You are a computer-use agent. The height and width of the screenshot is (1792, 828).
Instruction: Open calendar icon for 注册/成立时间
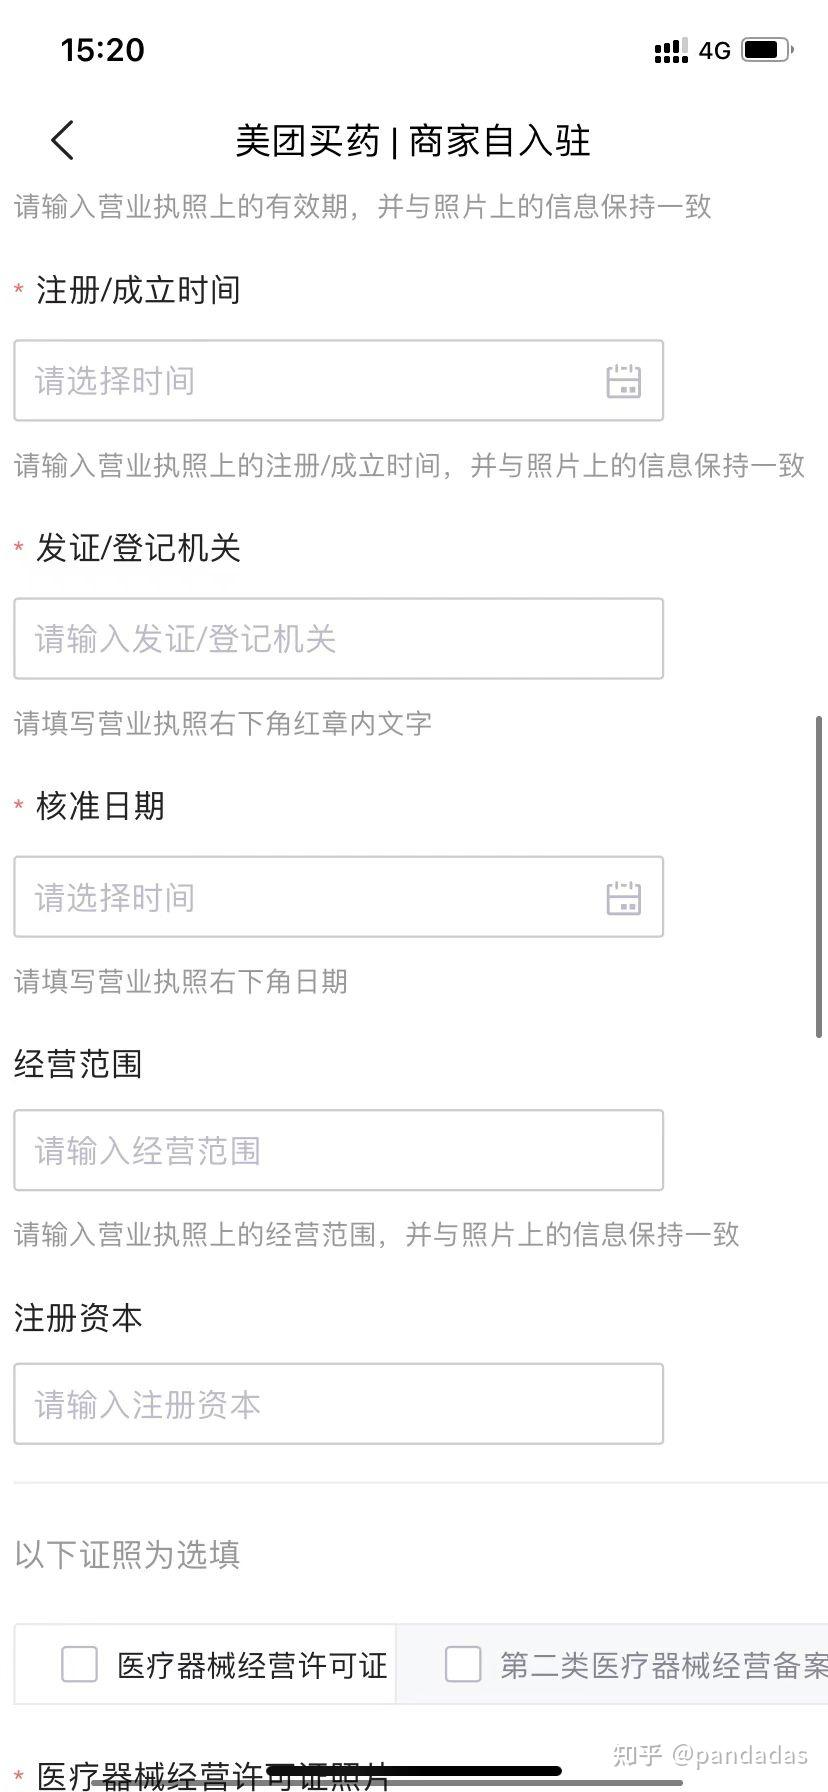pos(623,381)
